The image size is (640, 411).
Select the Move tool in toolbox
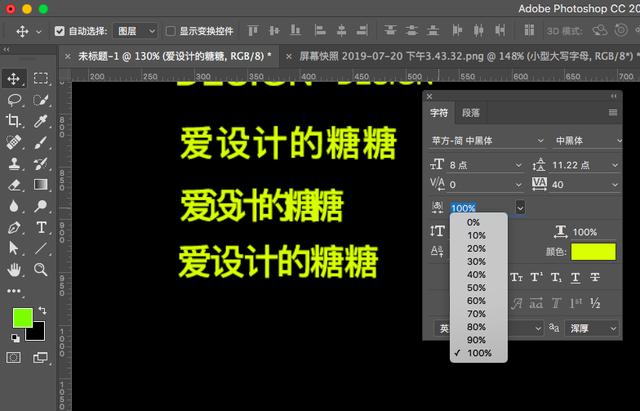[14, 79]
